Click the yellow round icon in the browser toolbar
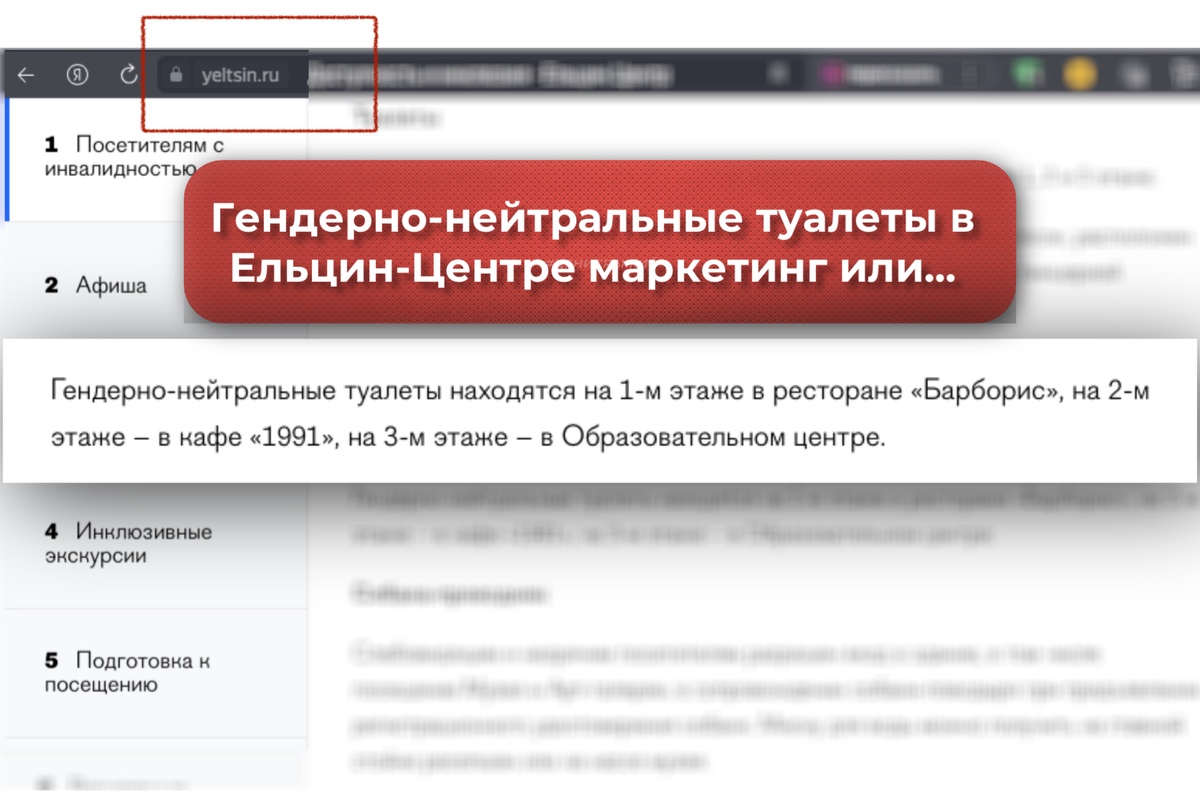 (1080, 74)
